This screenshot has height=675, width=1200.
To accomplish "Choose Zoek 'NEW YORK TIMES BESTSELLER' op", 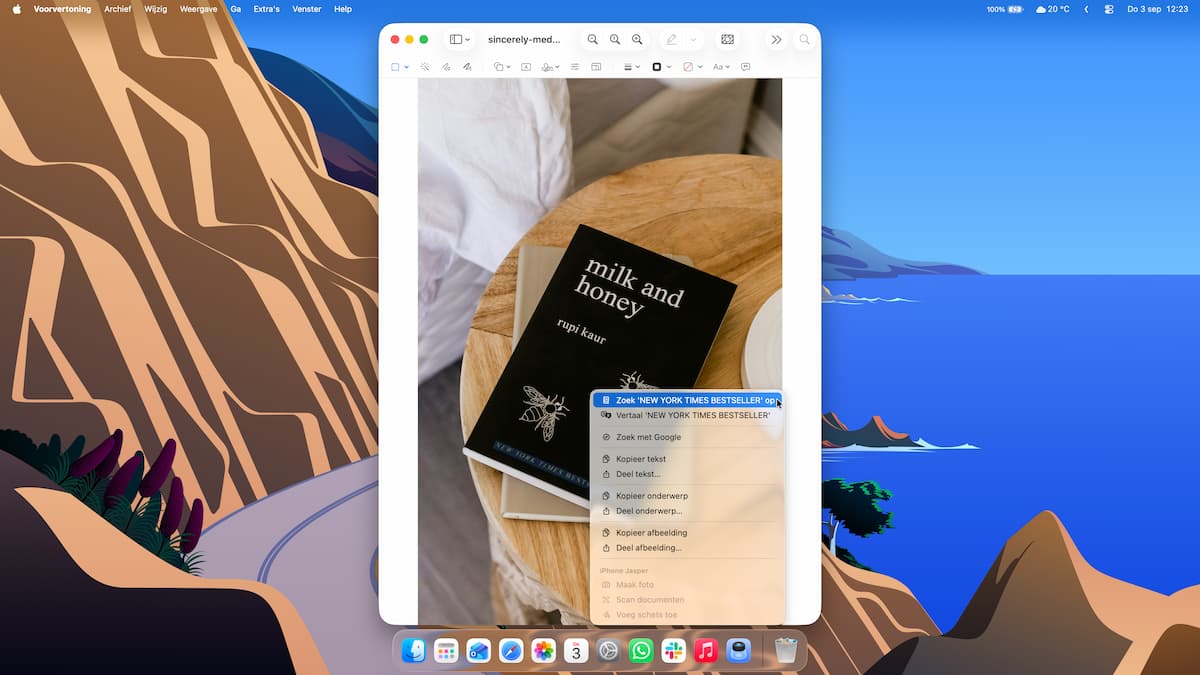I will tap(688, 400).
